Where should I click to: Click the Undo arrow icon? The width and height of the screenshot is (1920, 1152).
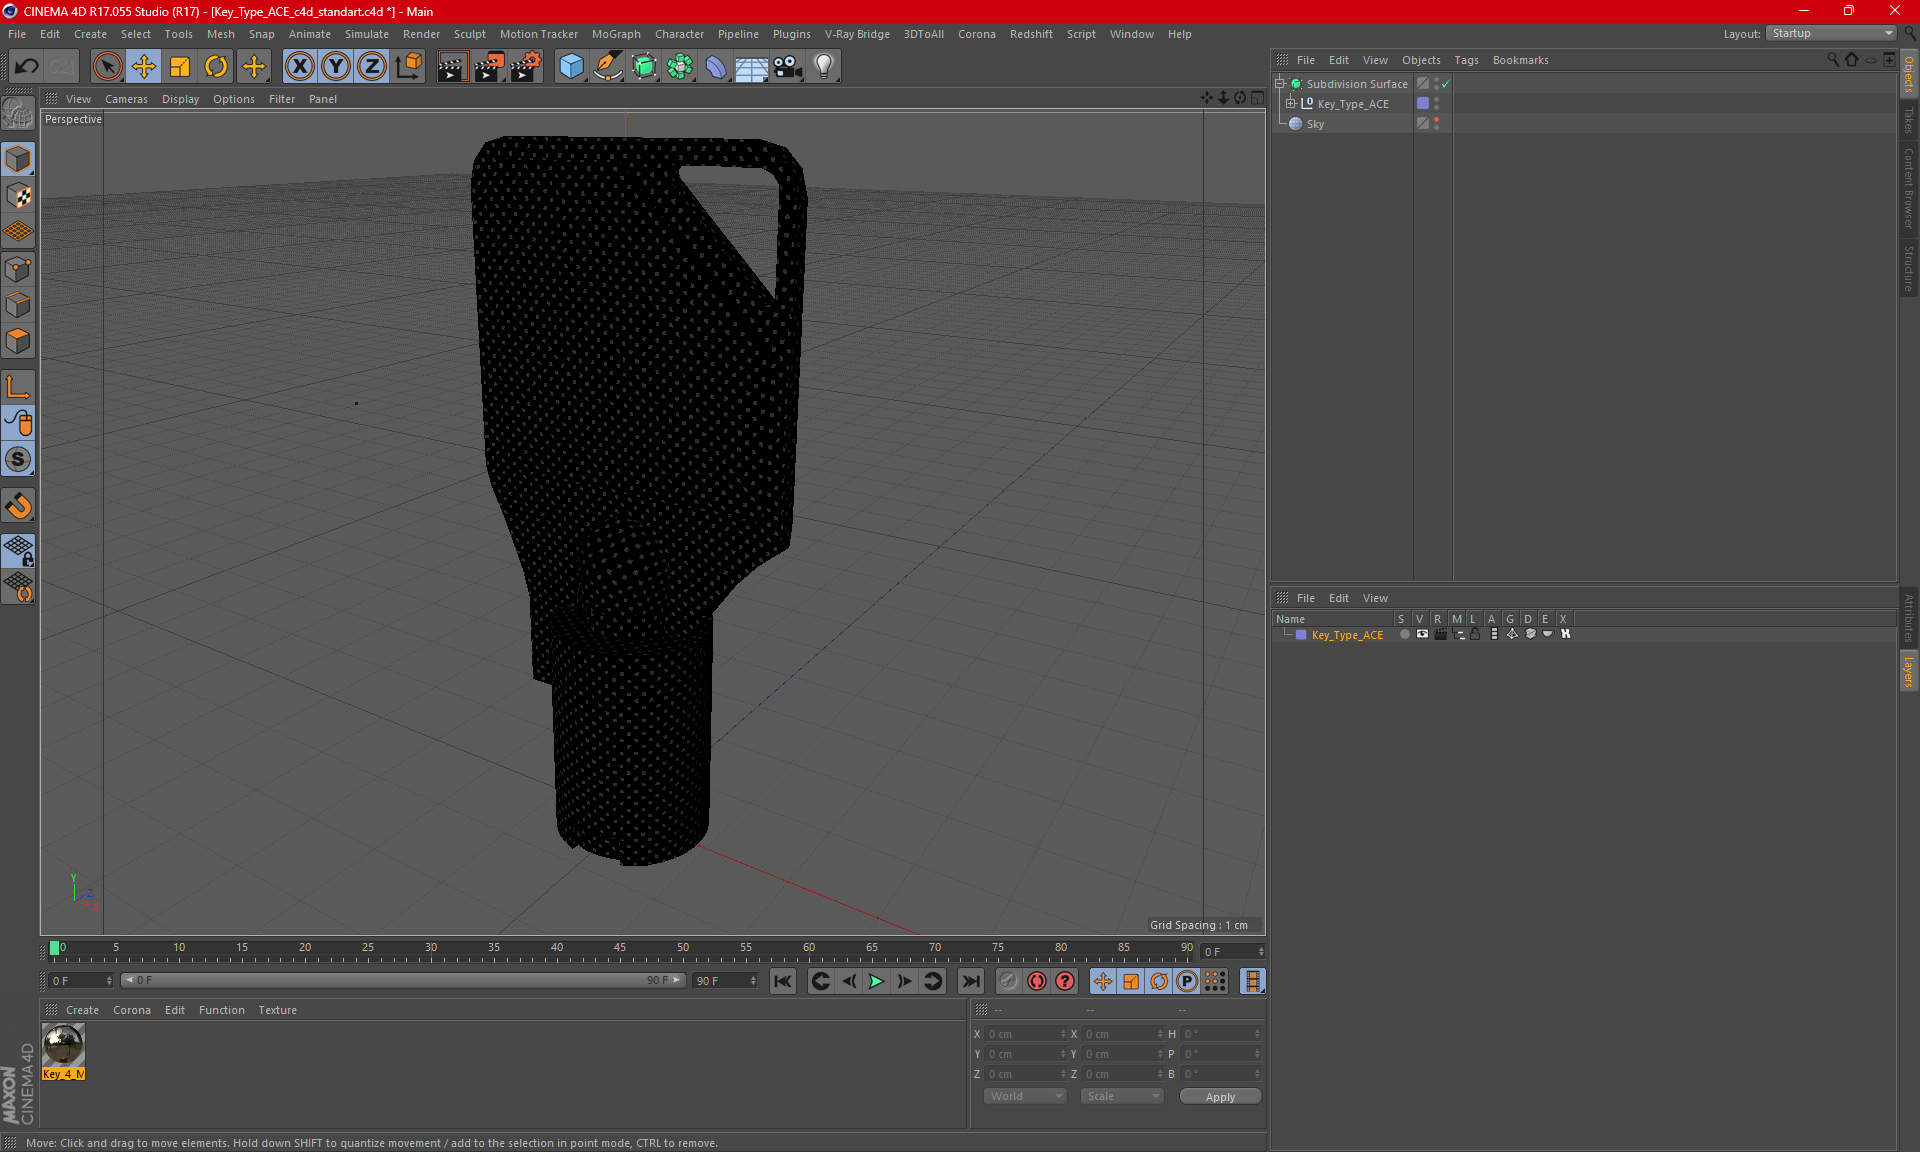tap(27, 67)
